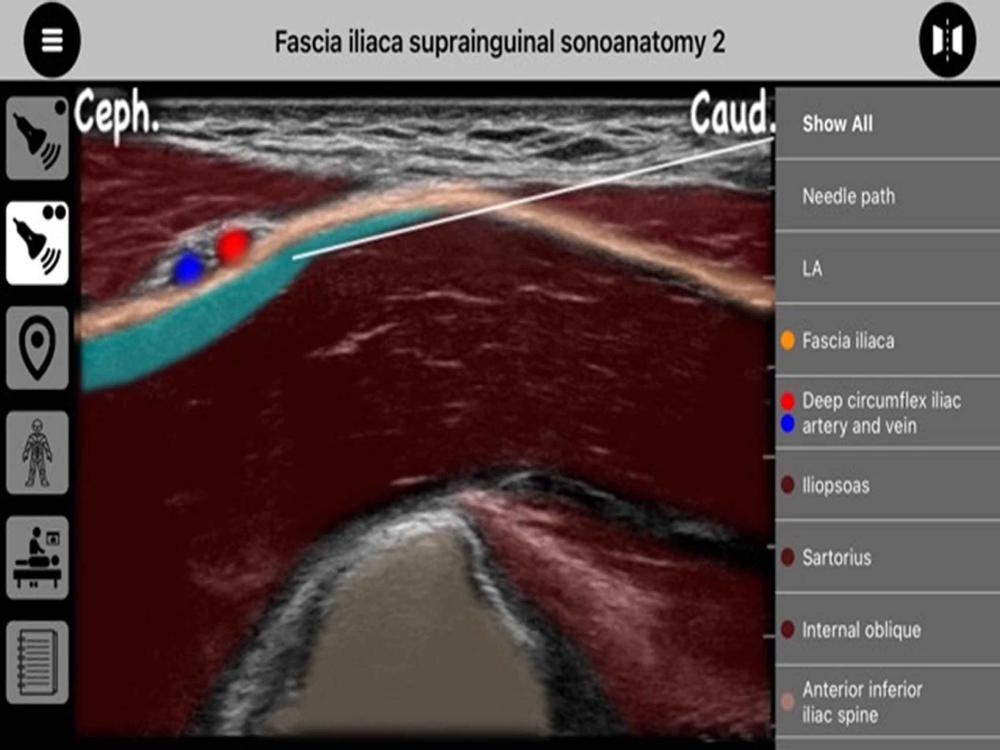Open the human body anatomy icon

point(37,452)
